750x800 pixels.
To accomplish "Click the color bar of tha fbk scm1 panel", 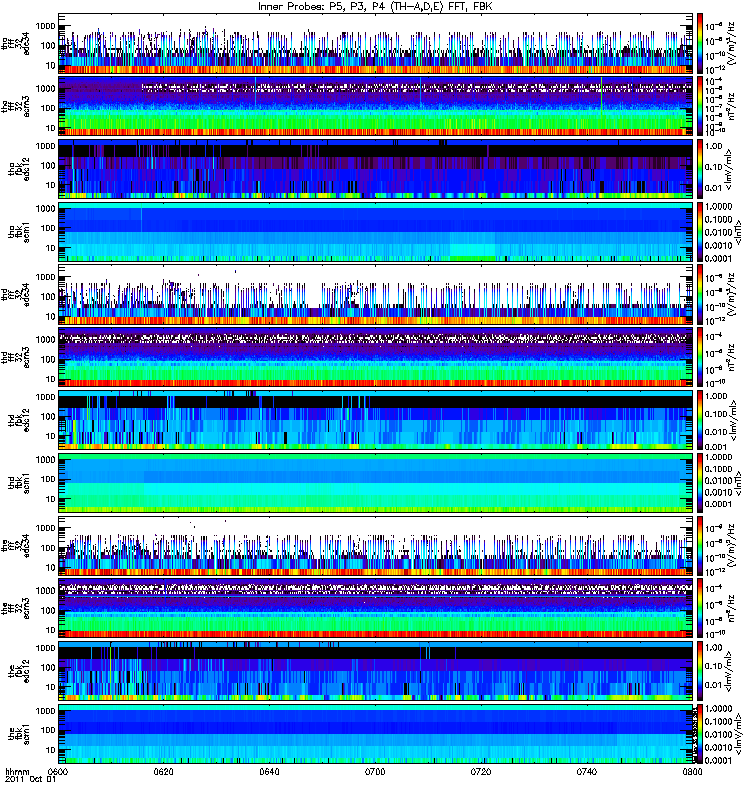I will (x=701, y=232).
